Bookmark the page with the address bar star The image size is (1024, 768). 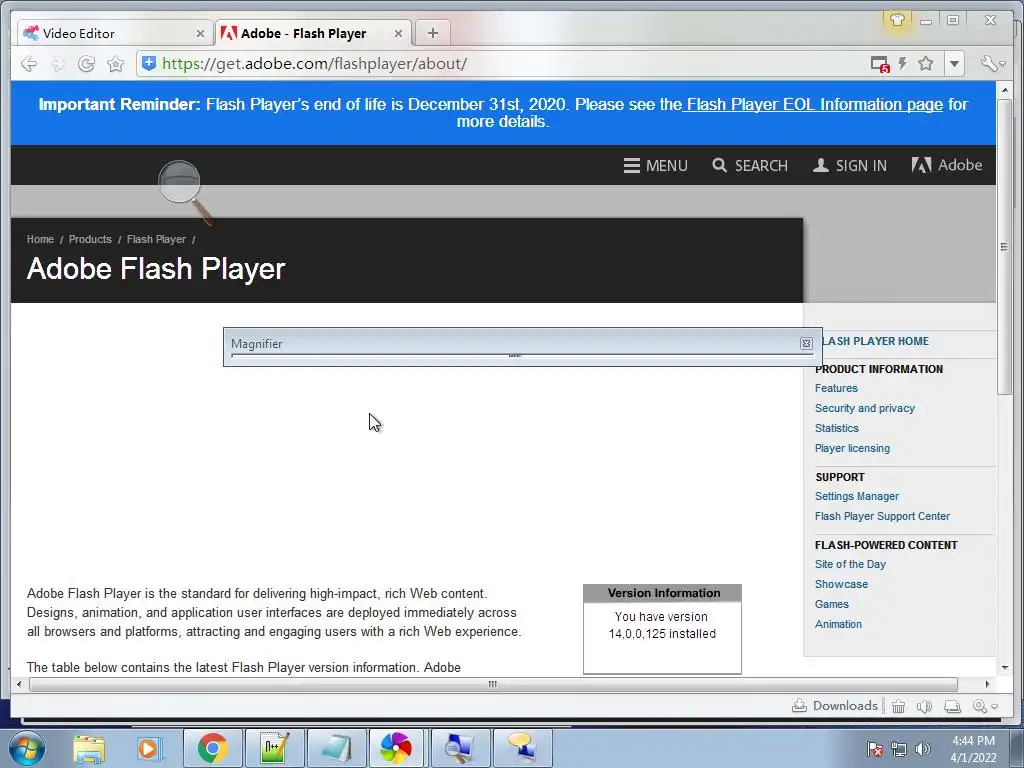coord(925,63)
